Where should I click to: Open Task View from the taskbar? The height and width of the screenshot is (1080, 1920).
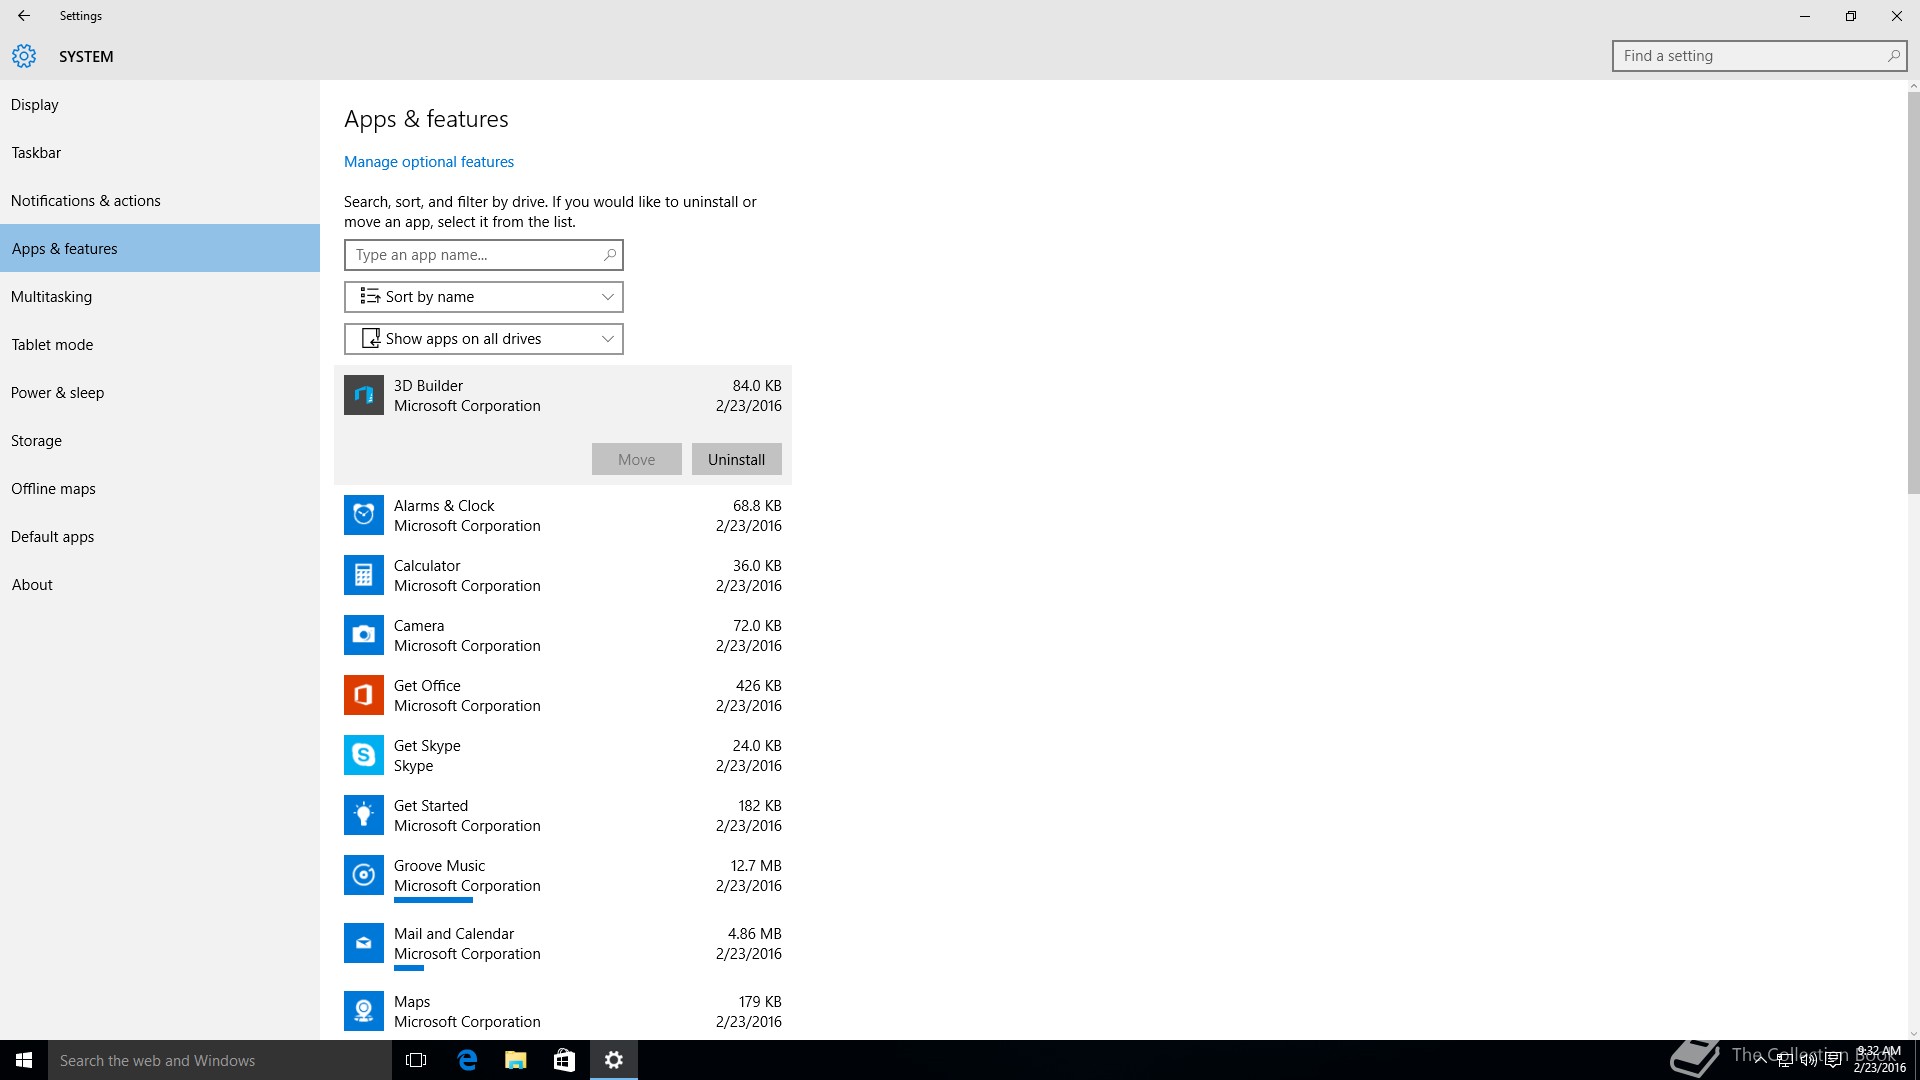click(x=416, y=1060)
